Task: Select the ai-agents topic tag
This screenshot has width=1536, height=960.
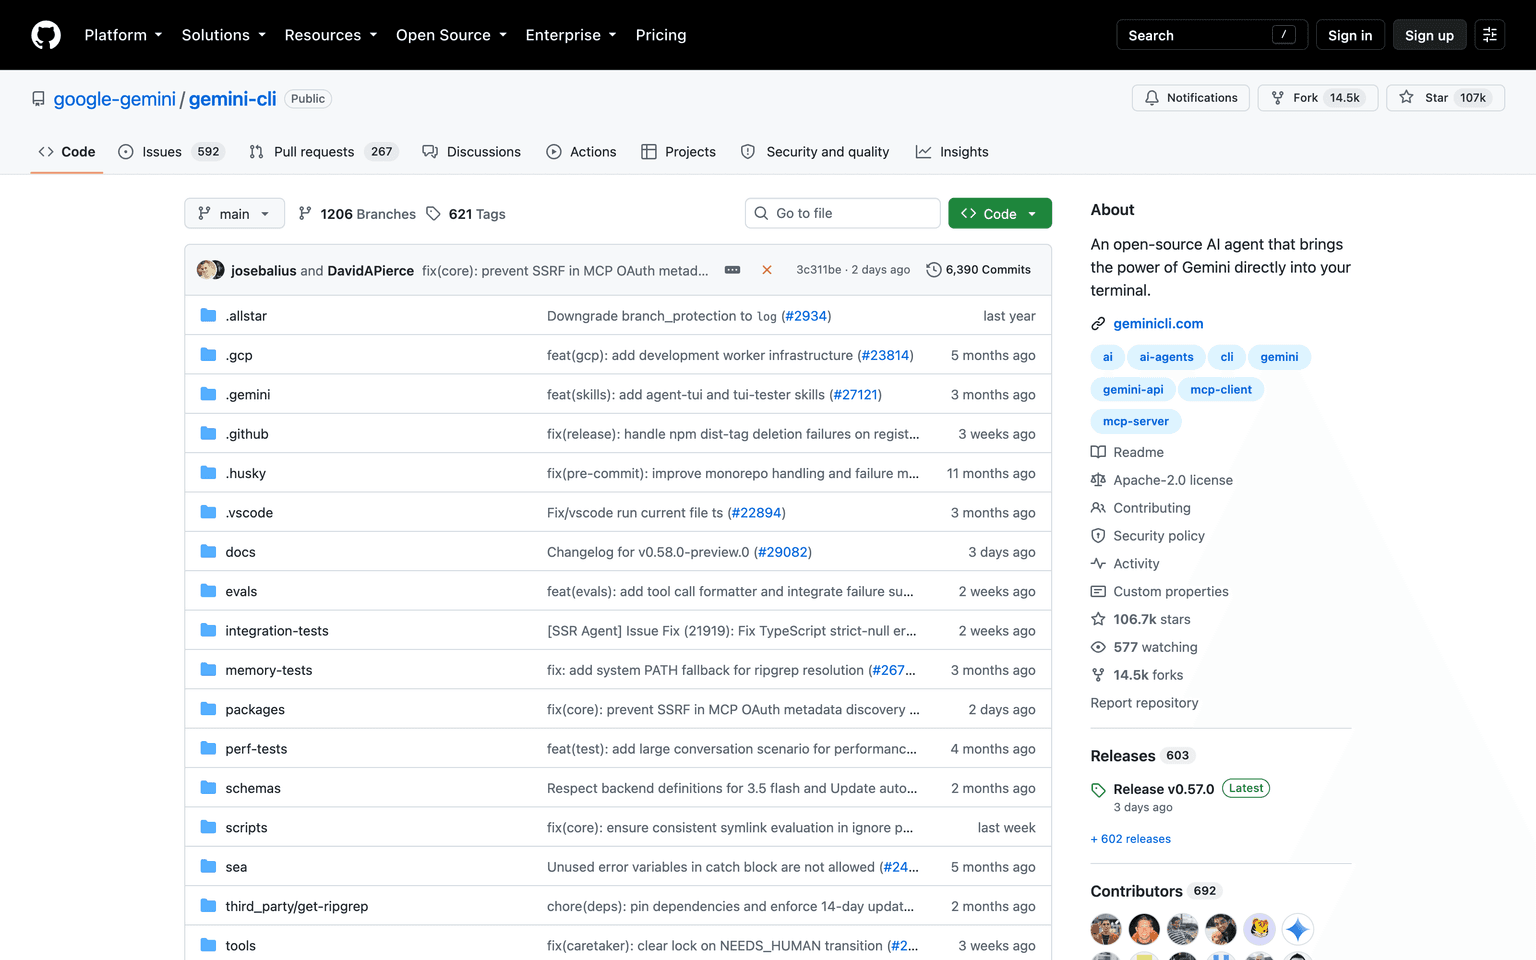Action: tap(1166, 357)
